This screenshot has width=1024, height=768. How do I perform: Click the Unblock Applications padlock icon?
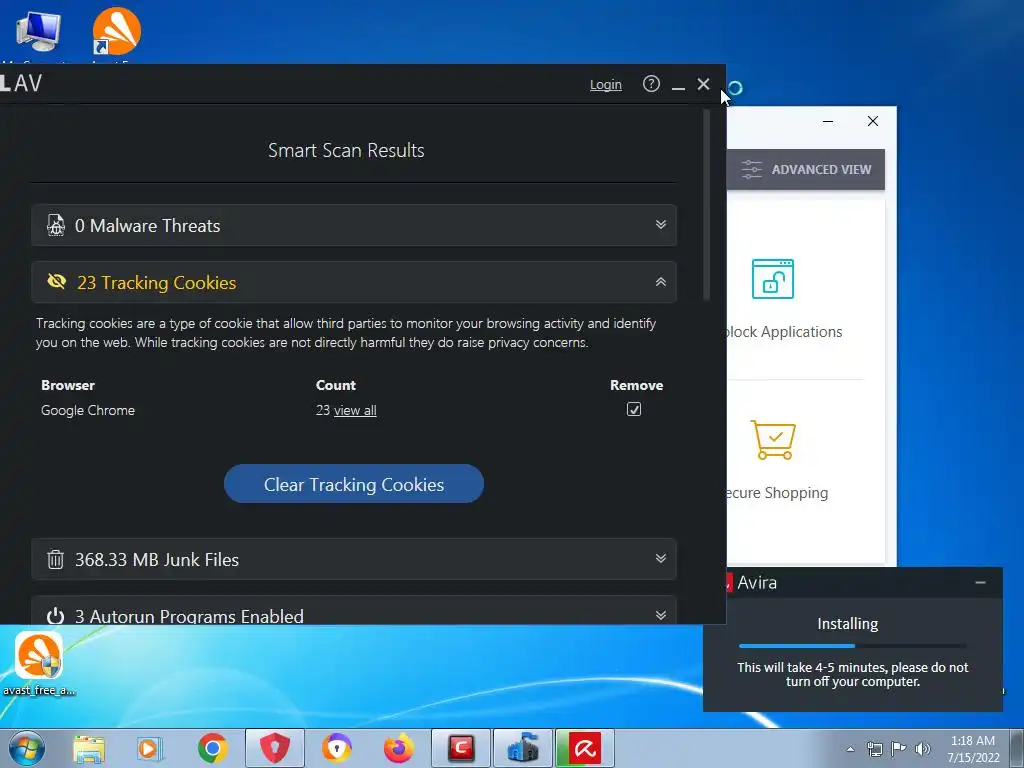click(773, 279)
